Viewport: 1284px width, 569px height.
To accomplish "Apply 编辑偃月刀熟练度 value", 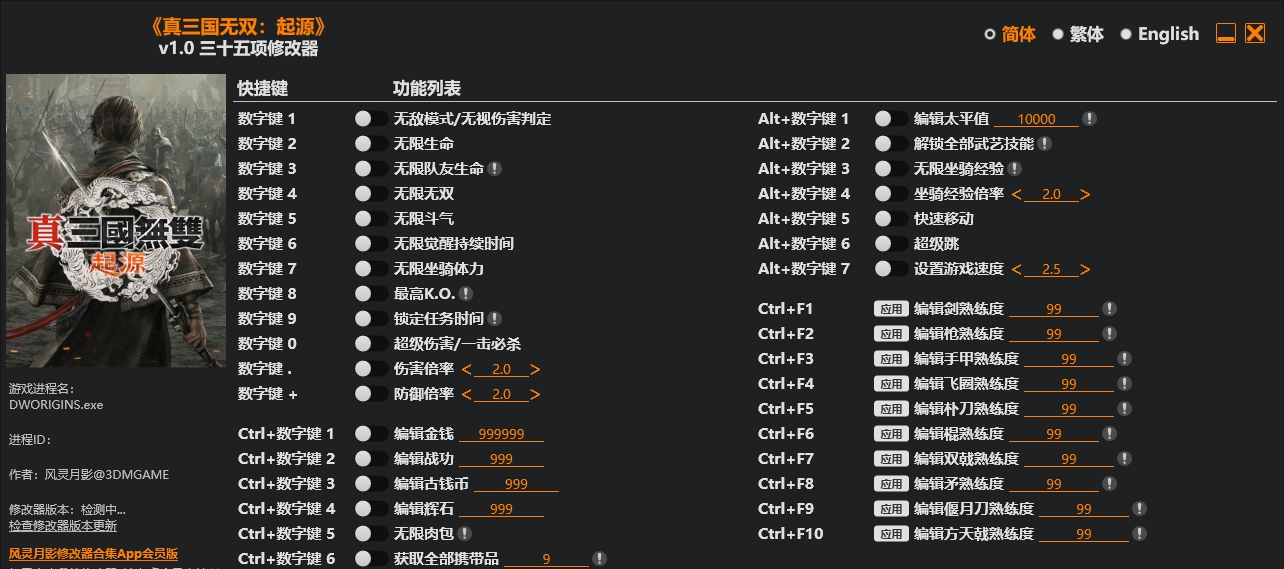I will [x=891, y=509].
